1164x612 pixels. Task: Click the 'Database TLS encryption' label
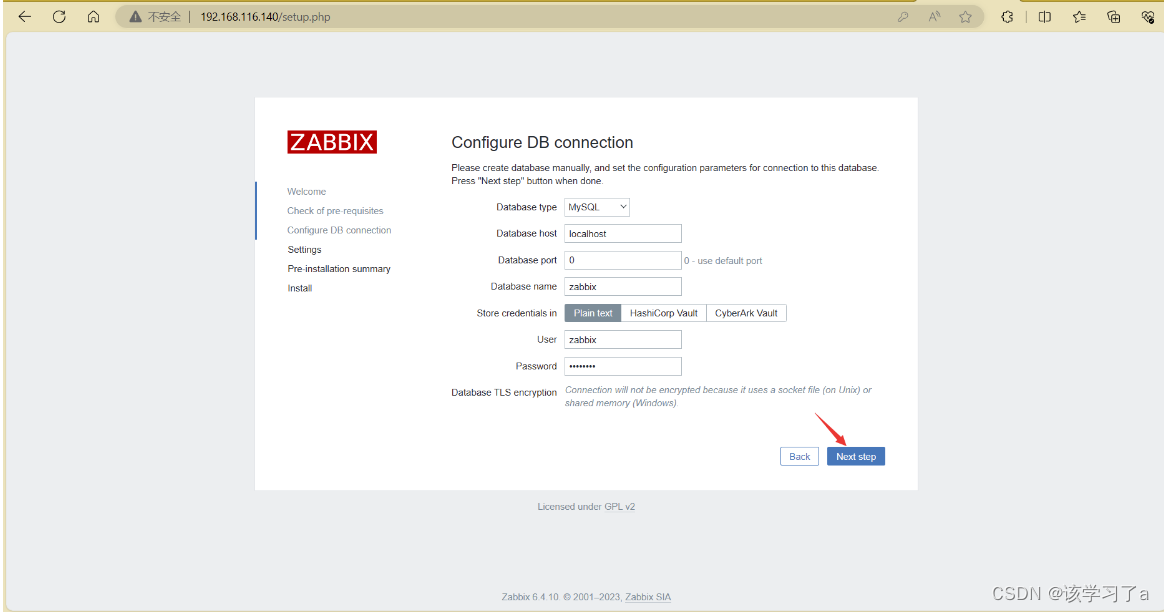[x=504, y=393]
